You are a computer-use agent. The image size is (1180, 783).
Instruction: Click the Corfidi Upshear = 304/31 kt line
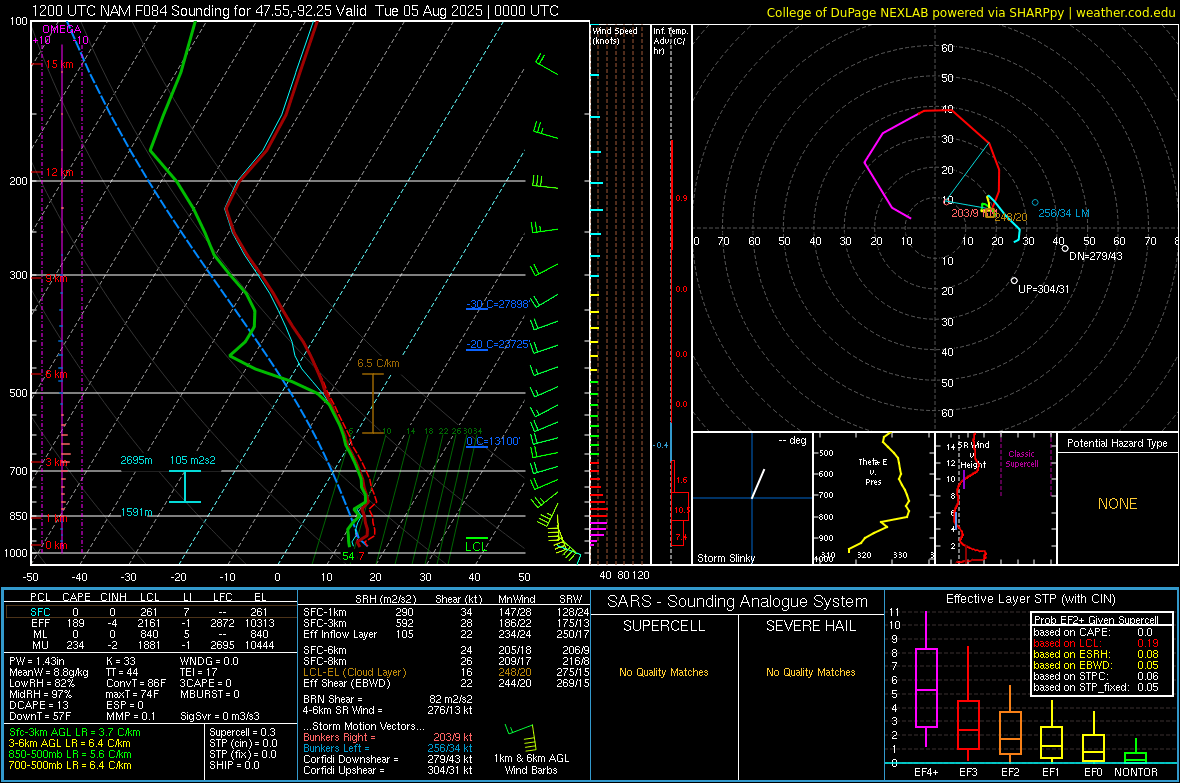click(388, 770)
